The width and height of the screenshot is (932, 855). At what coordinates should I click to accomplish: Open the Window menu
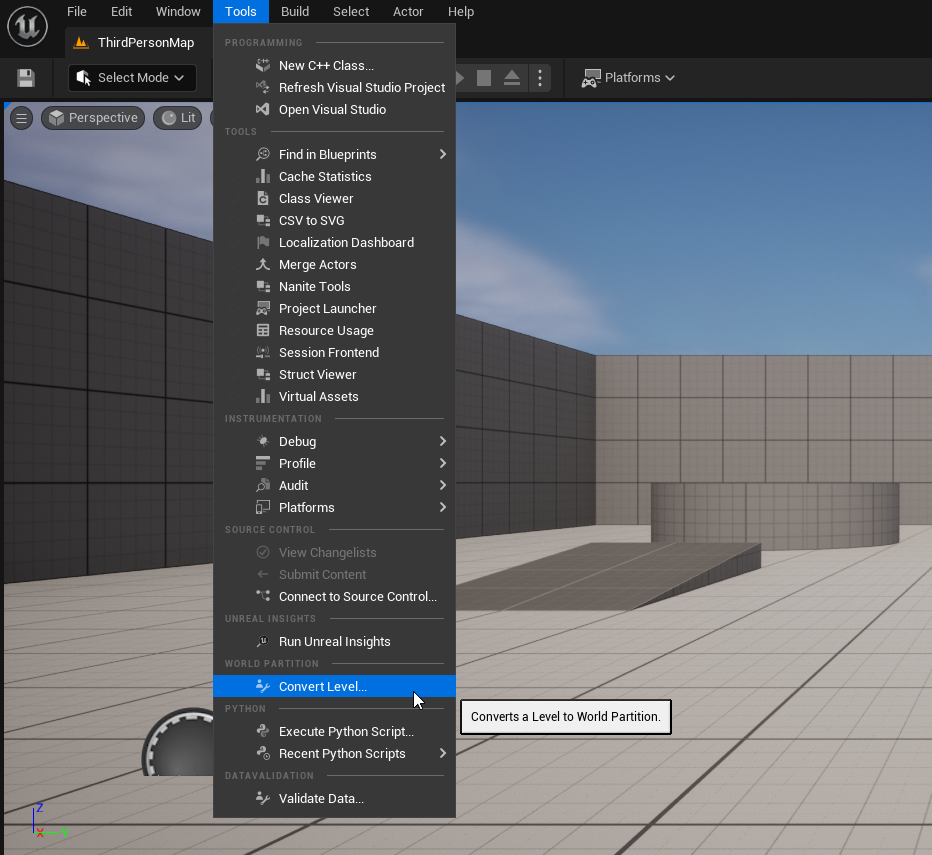[x=178, y=11]
